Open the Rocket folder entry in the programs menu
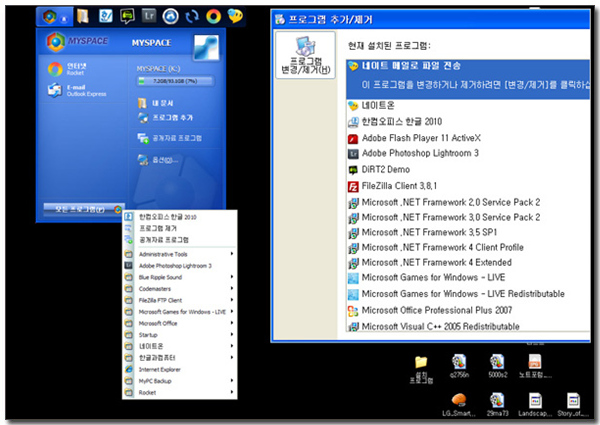 [179, 392]
